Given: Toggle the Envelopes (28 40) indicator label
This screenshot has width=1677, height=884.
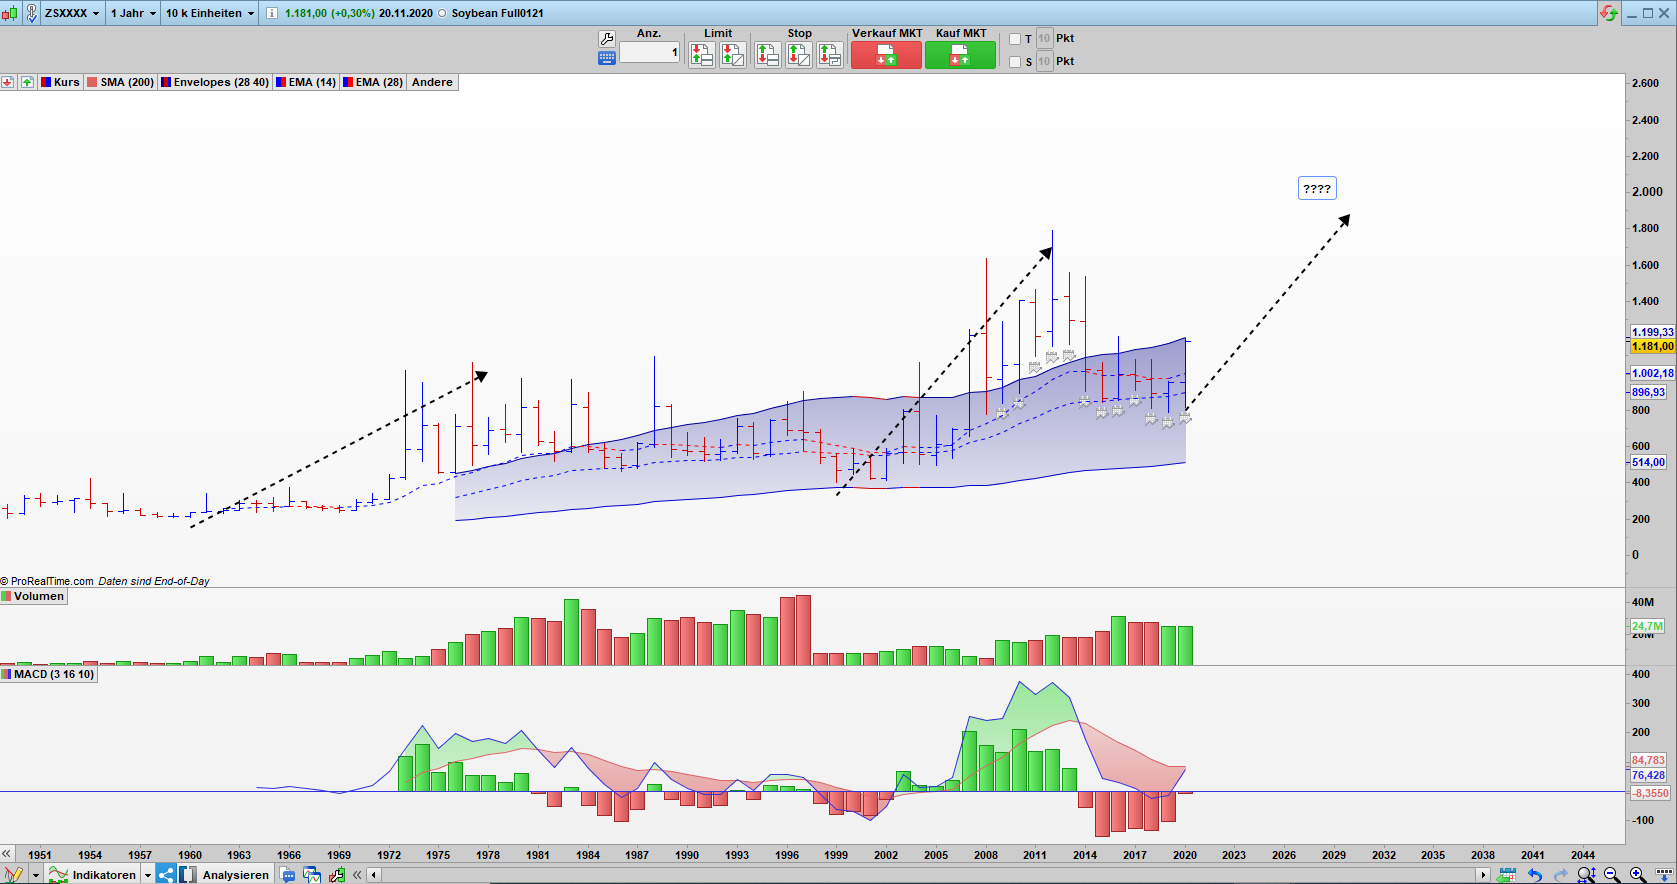Looking at the screenshot, I should (215, 82).
